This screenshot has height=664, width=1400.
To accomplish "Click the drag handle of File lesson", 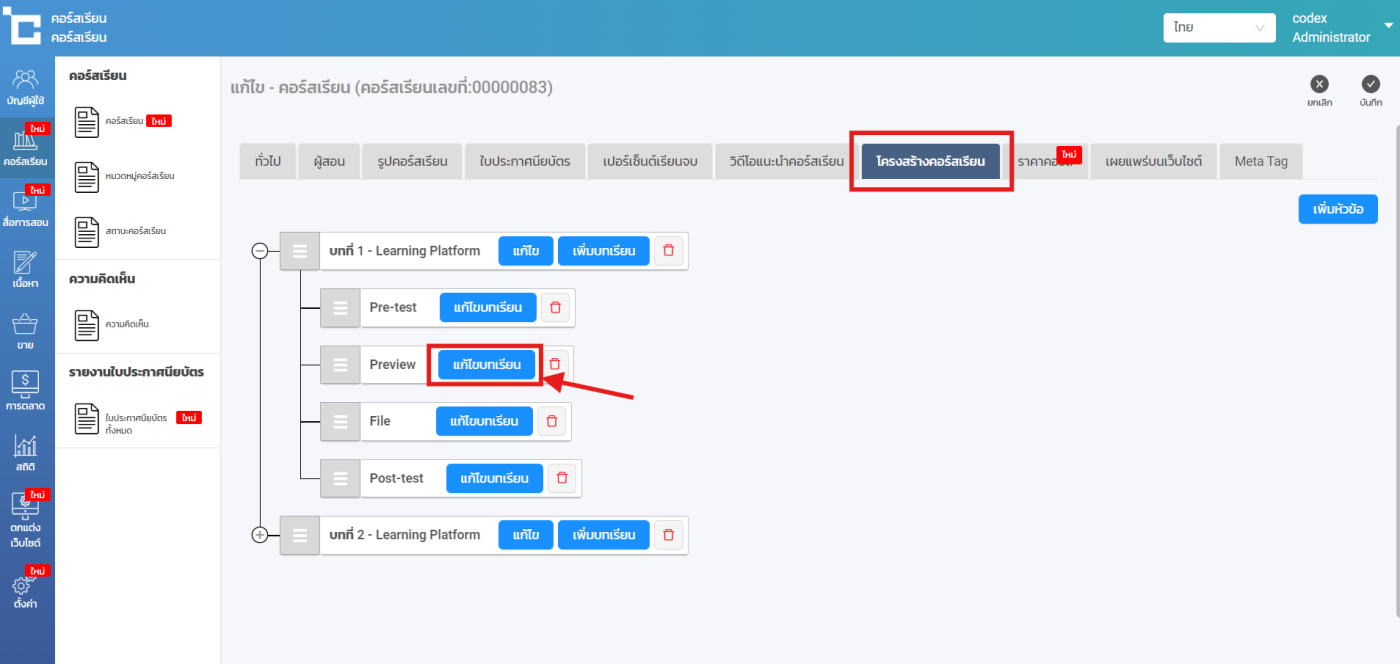I will (339, 422).
